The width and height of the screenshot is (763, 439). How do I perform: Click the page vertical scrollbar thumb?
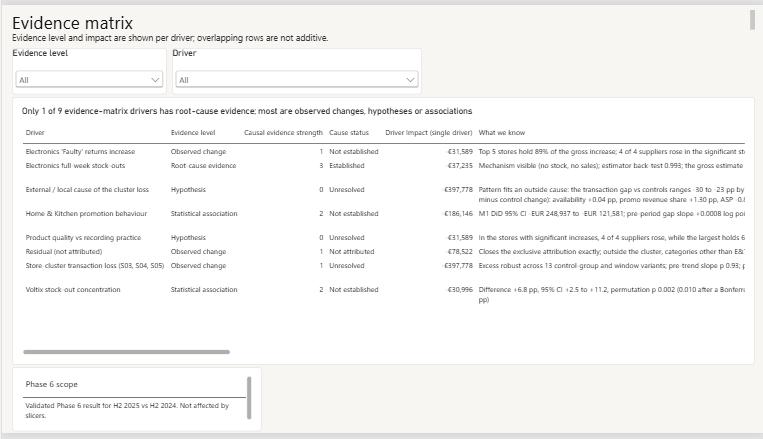[x=752, y=19]
